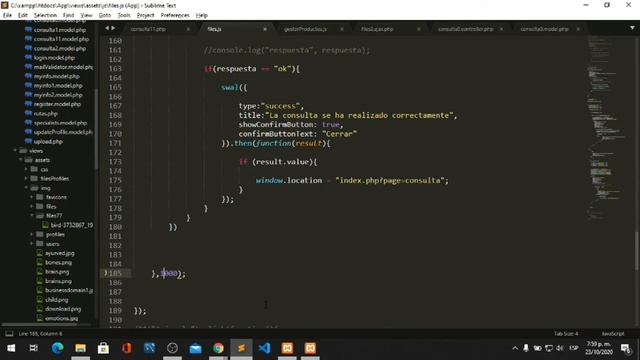This screenshot has width=640, height=360.
Task: Click the editor vertical scrollbar
Action: tap(636, 251)
